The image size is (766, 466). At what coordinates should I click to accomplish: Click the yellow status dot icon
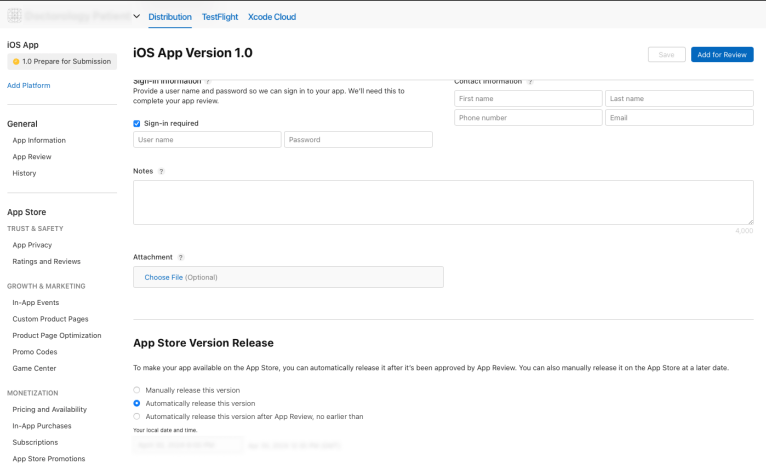(x=16, y=62)
